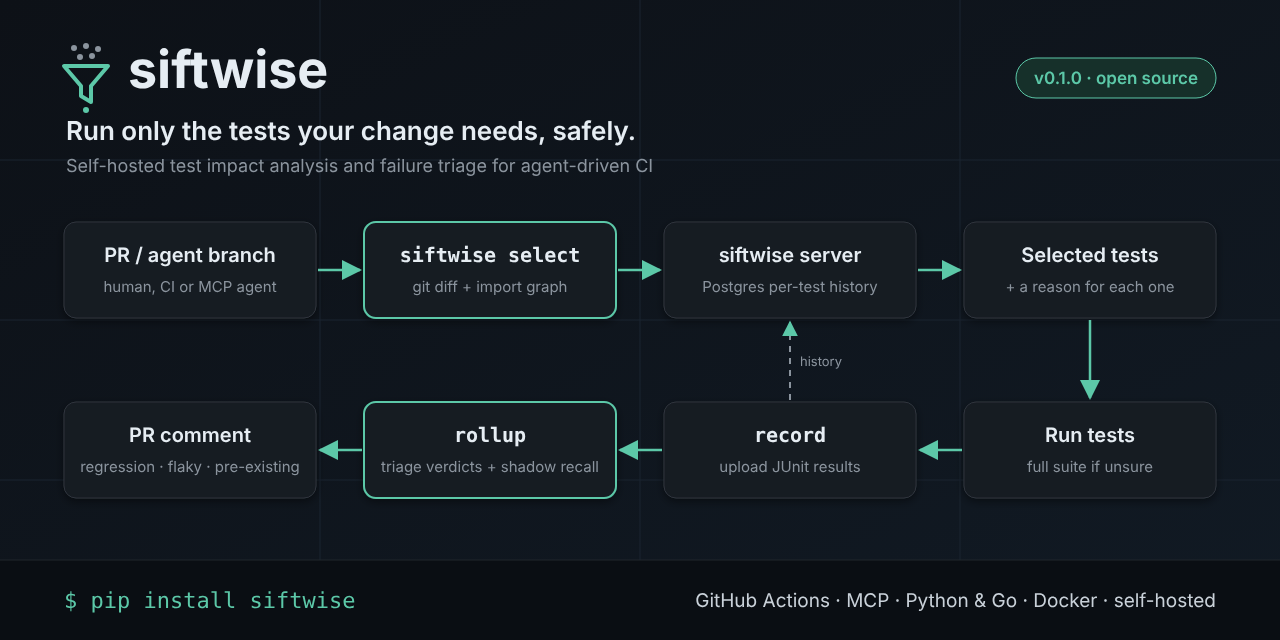Screen dimensions: 1280x640
Task: Click the small "history" label by the dashed line
Action: tap(821, 361)
